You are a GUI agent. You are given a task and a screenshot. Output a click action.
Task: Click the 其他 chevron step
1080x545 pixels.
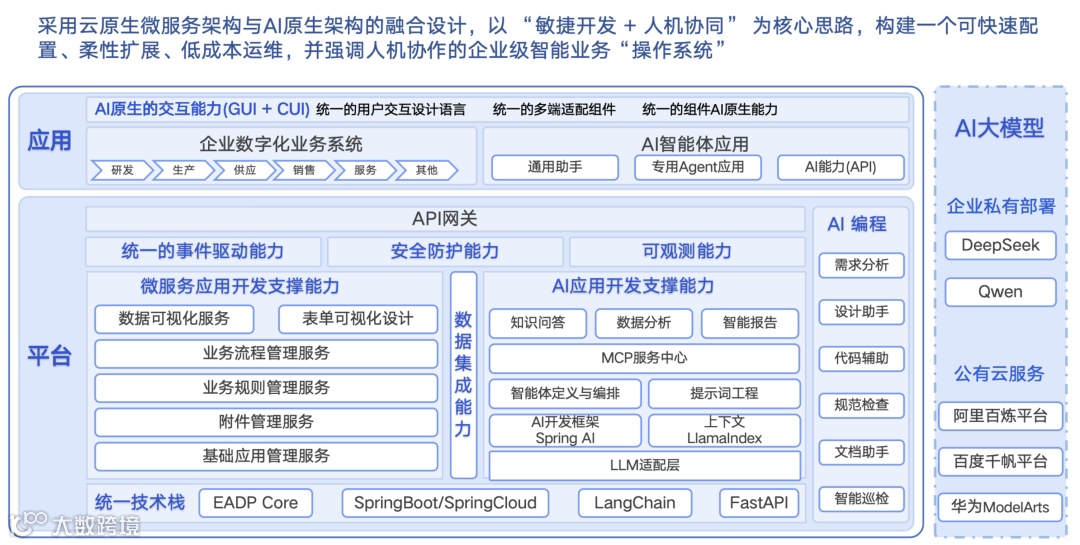[x=426, y=170]
